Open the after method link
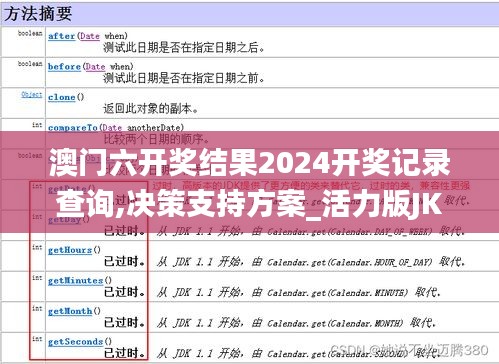 click(x=61, y=36)
